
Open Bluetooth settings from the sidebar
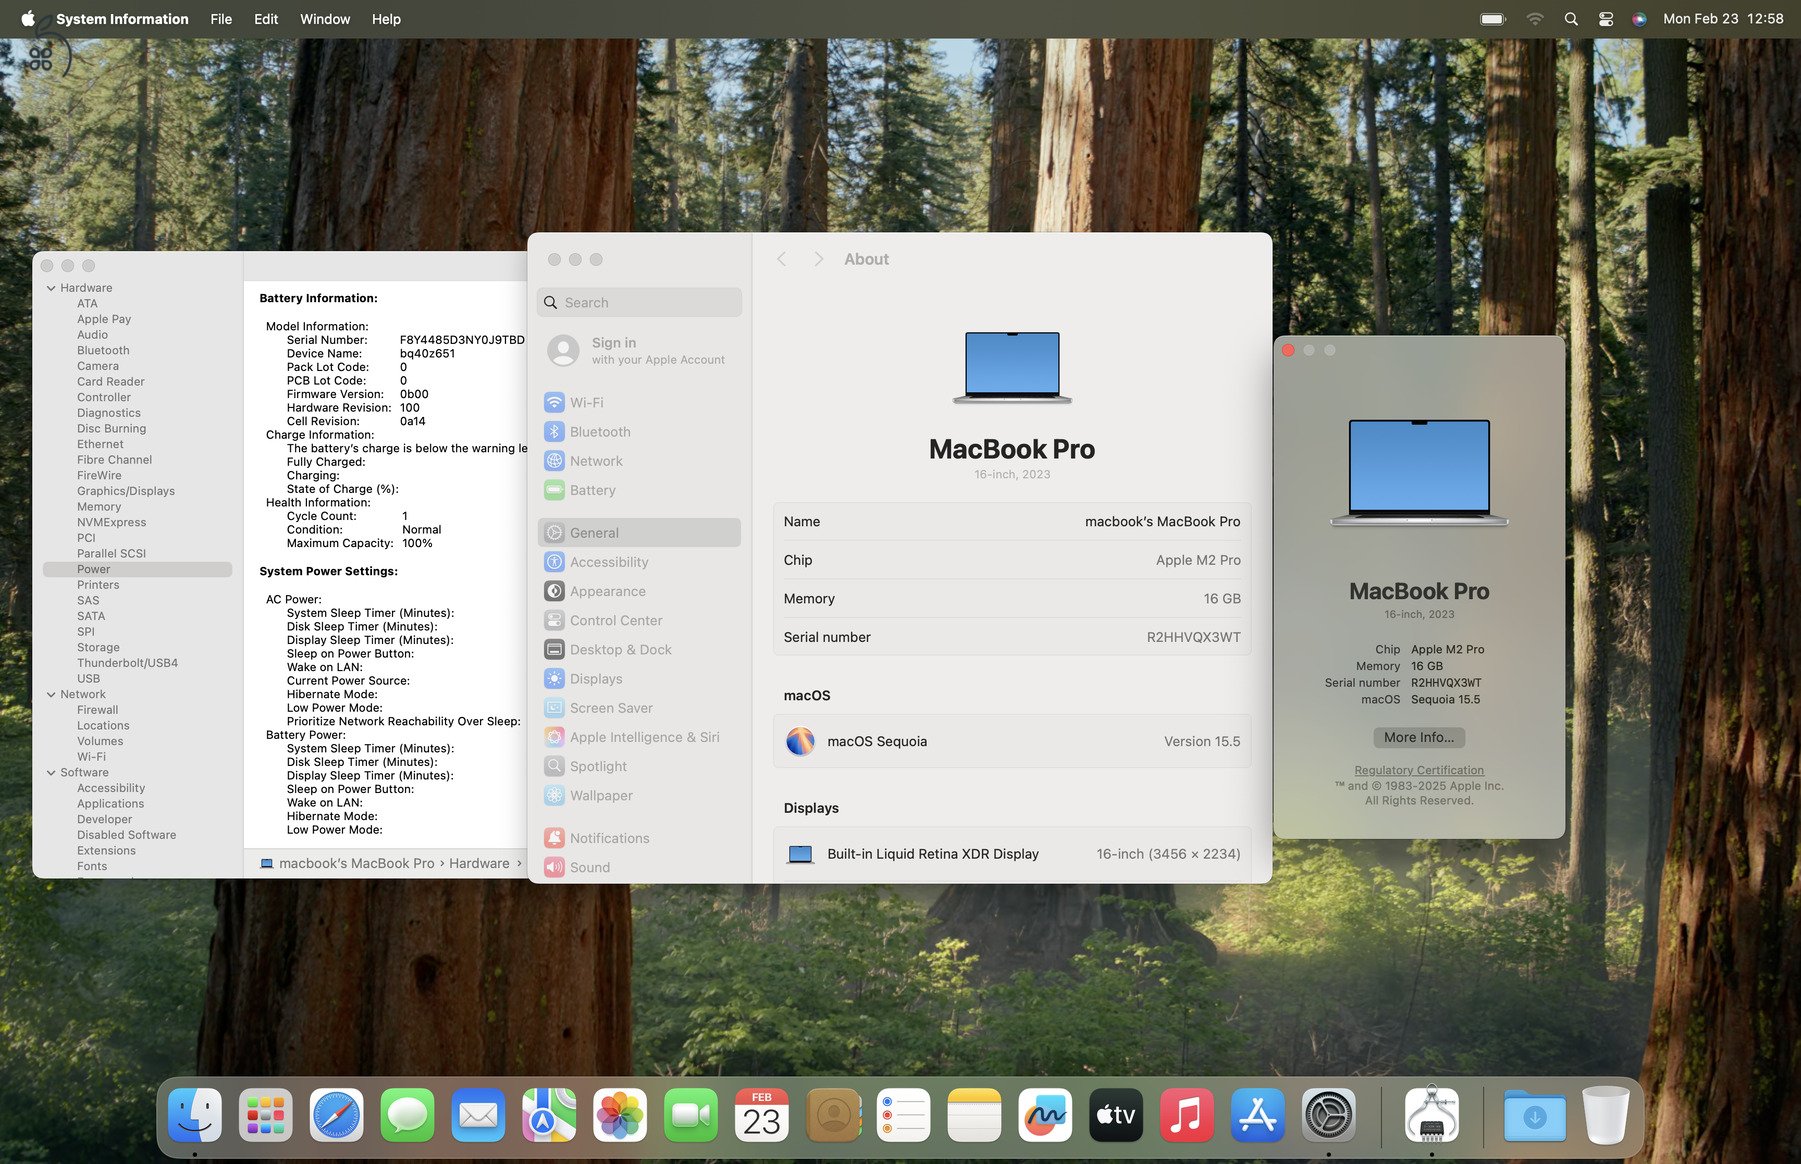tap(600, 431)
